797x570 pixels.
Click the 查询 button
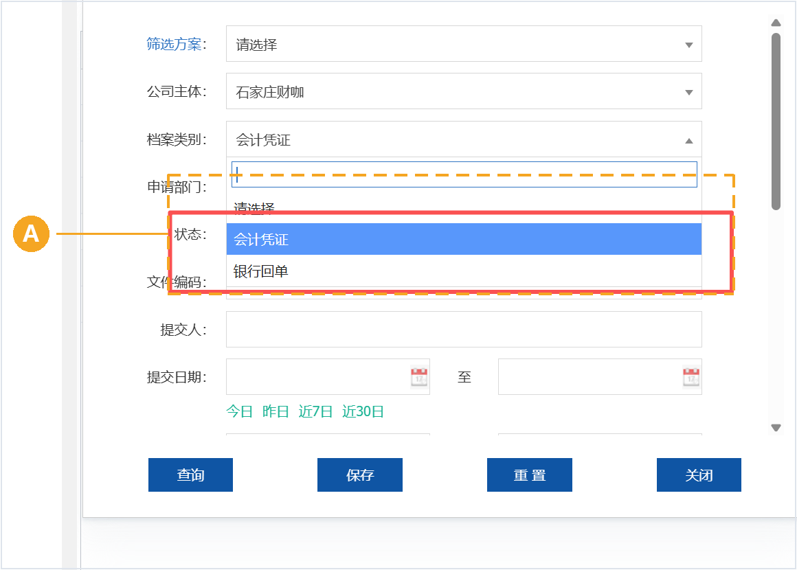[191, 475]
